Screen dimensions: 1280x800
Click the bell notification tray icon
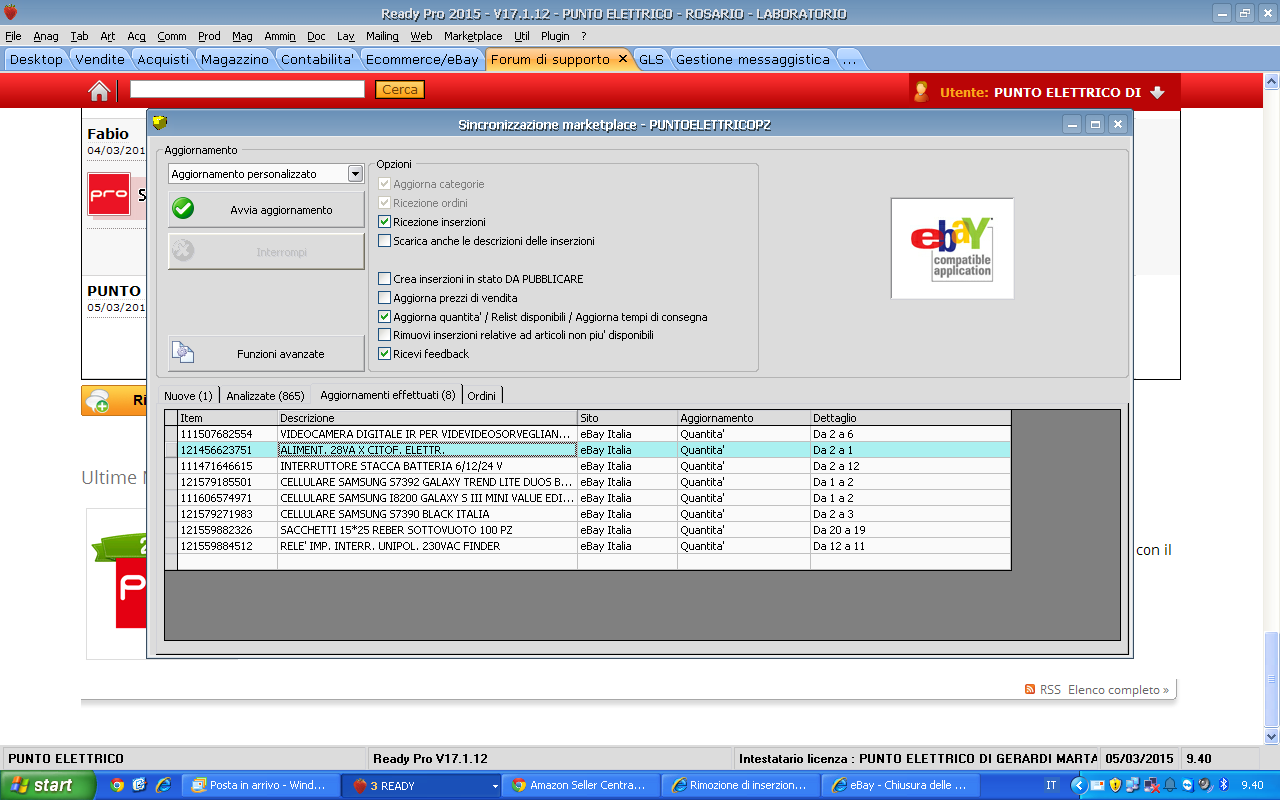[x=1170, y=785]
